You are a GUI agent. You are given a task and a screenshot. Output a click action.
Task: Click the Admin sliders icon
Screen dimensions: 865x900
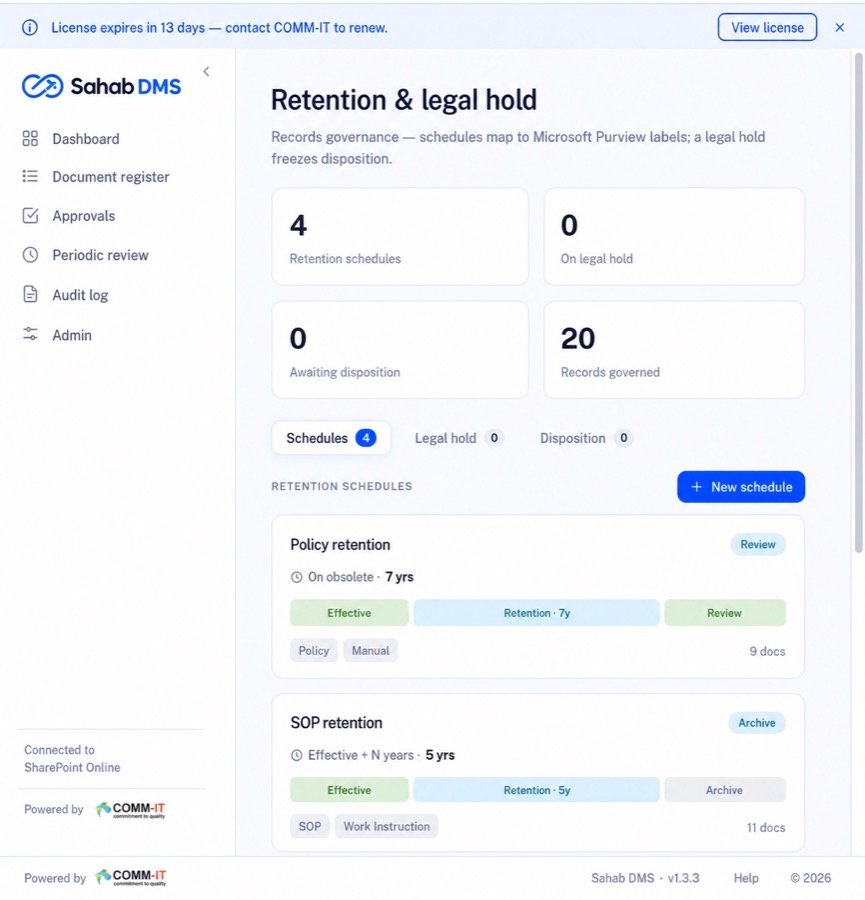[x=30, y=334]
